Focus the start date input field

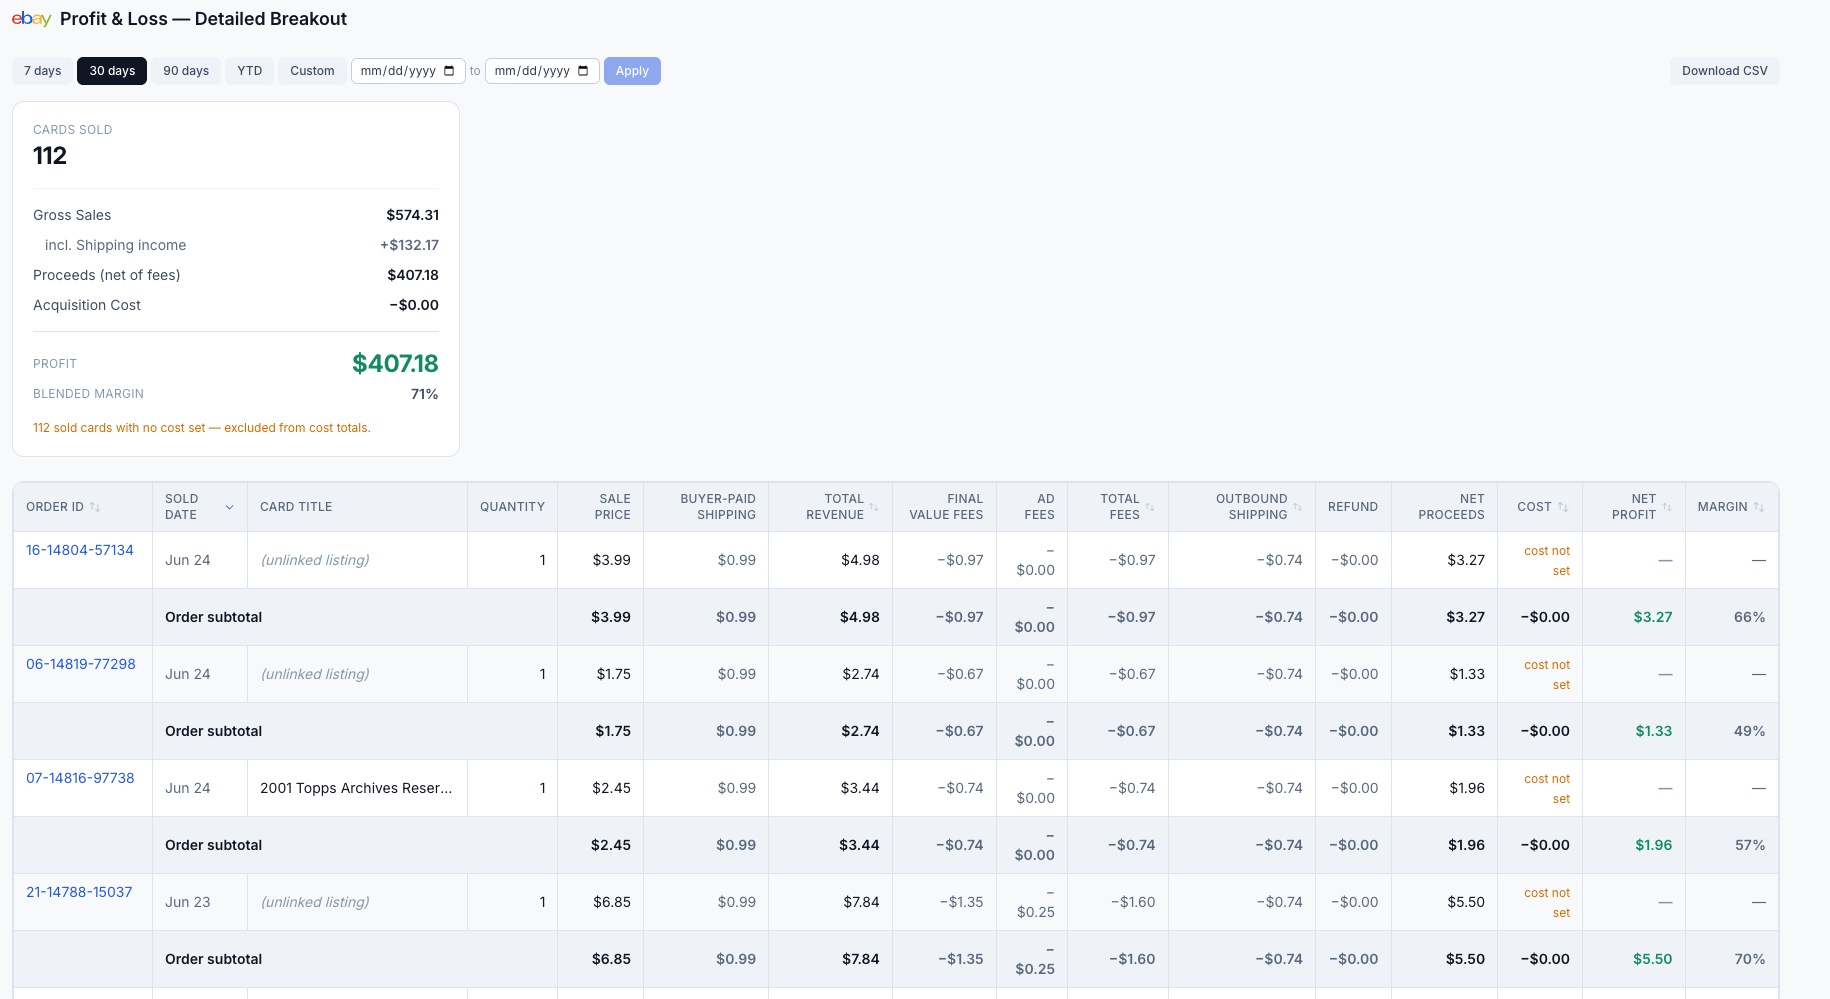click(408, 71)
